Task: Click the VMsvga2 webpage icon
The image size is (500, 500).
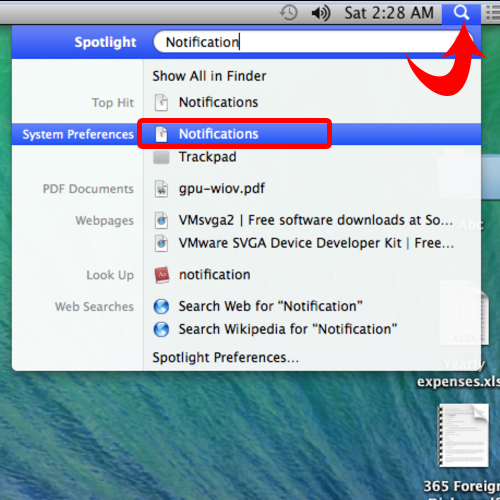Action: [161, 220]
